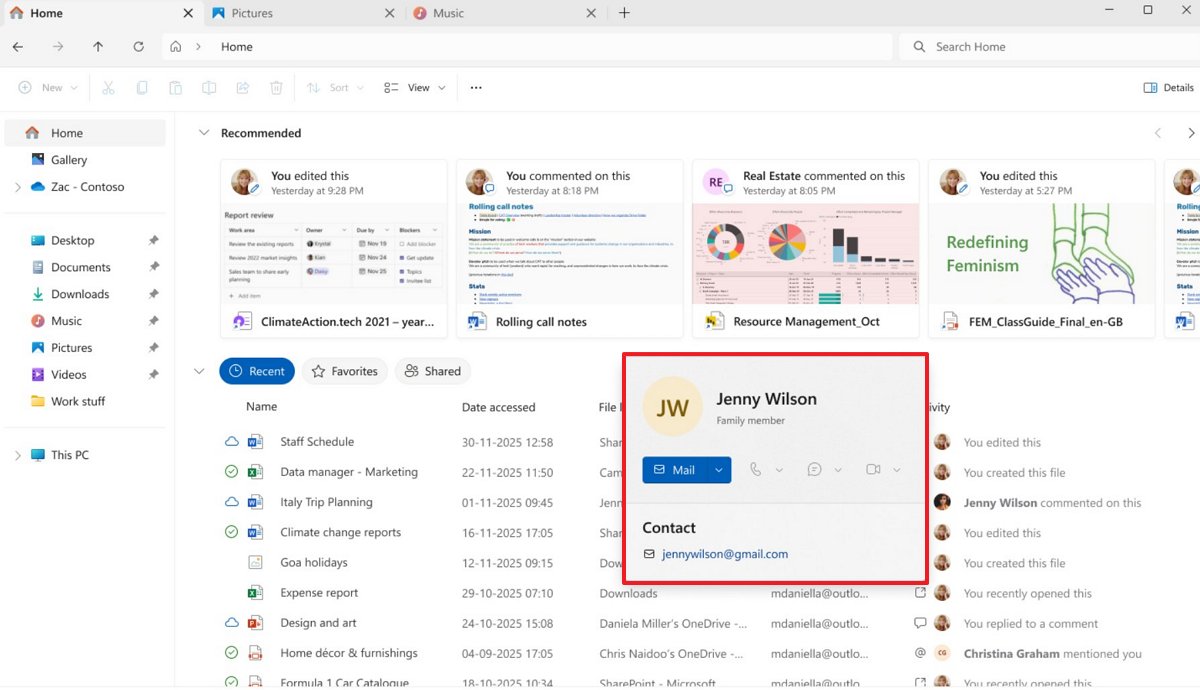Select the Shared filter pill
This screenshot has width=1200, height=690.
click(433, 371)
